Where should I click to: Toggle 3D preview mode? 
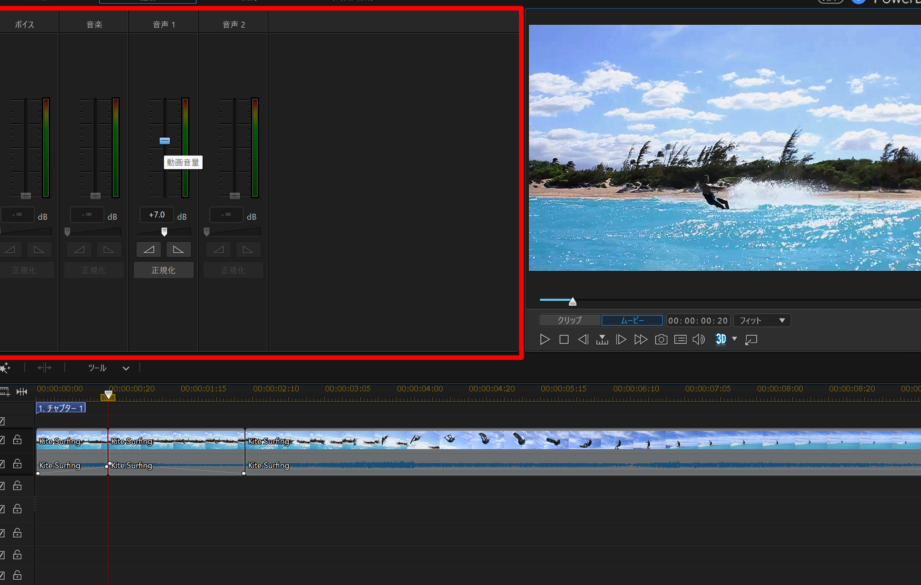(721, 339)
